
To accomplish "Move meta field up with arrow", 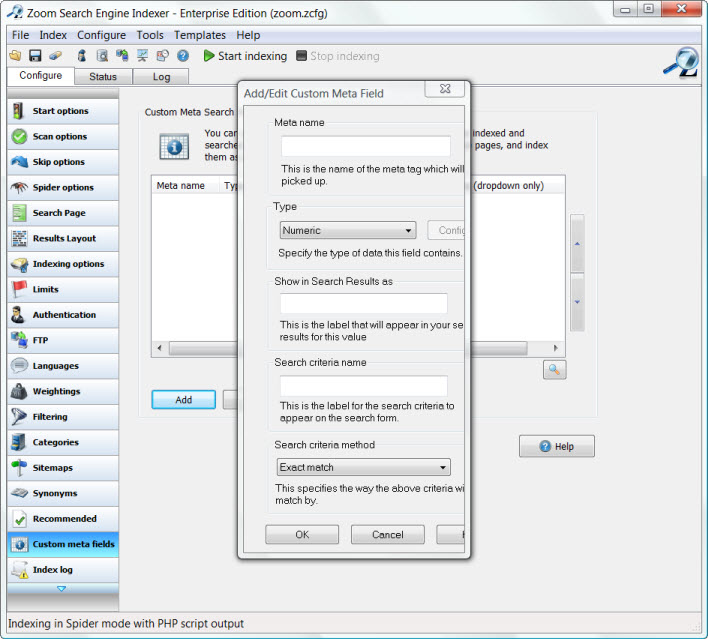I will (577, 243).
